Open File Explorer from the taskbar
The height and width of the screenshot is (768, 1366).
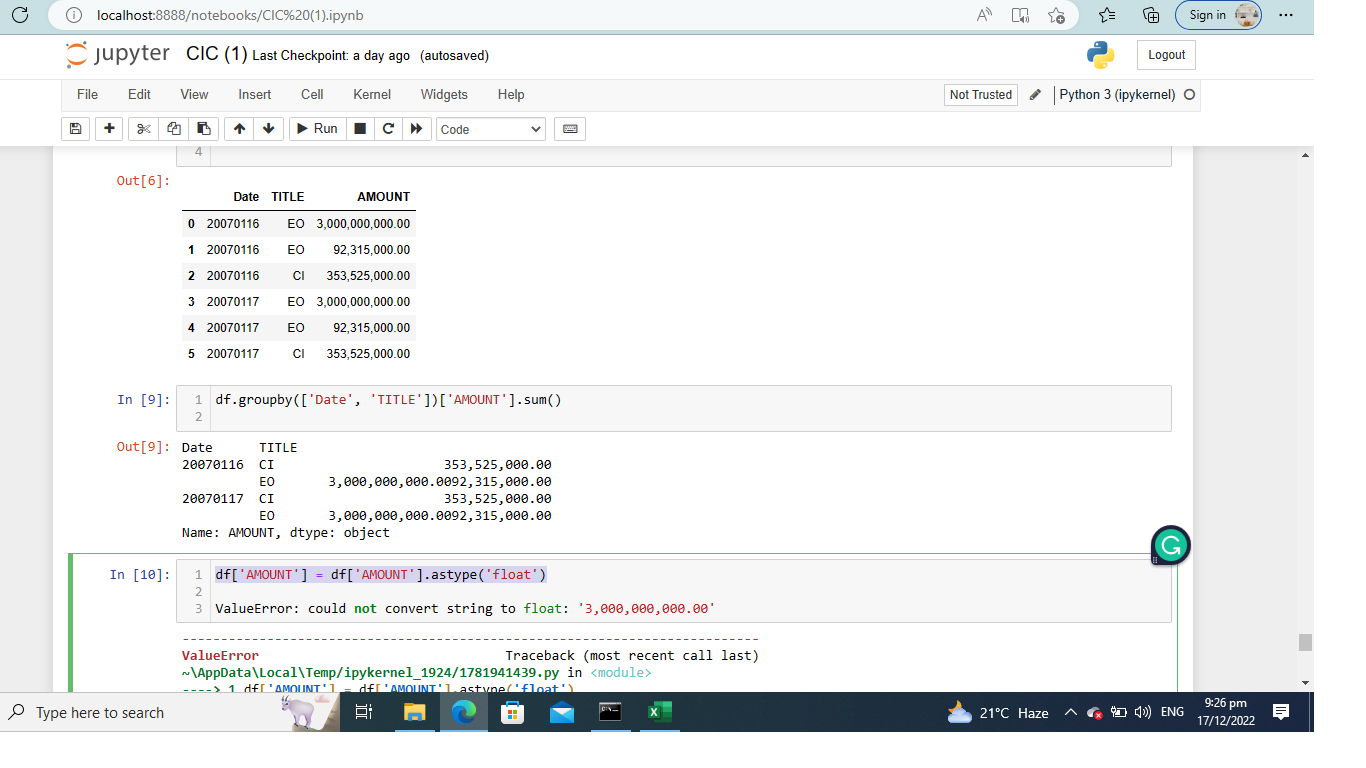414,712
